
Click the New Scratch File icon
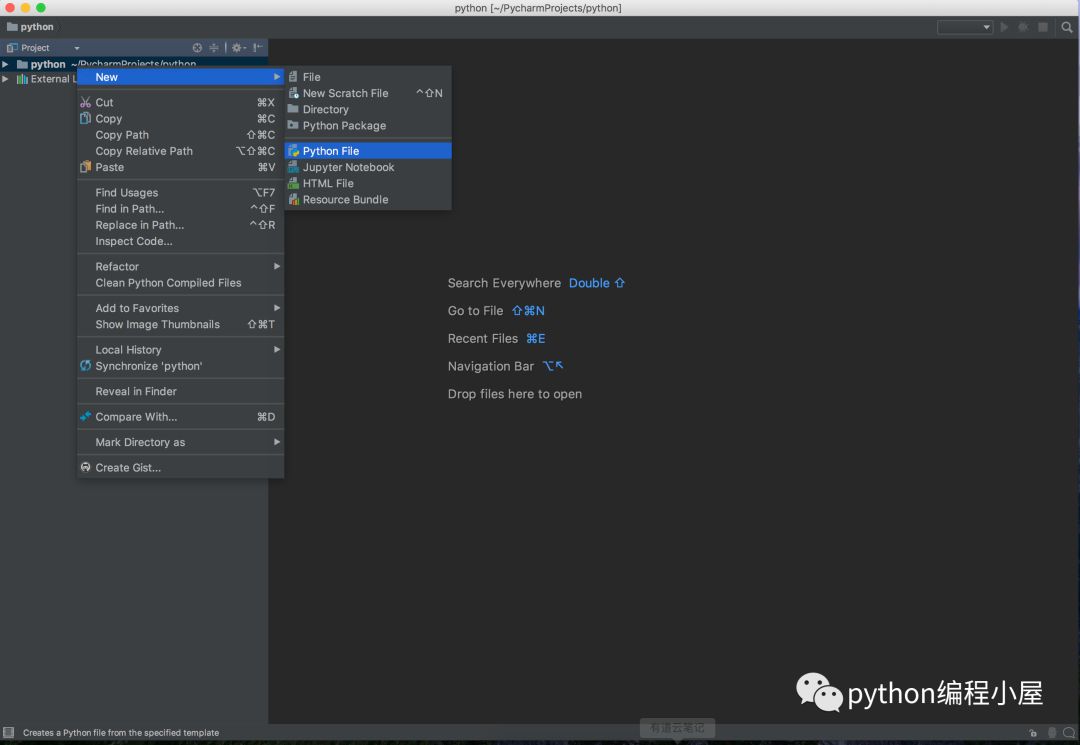click(293, 93)
